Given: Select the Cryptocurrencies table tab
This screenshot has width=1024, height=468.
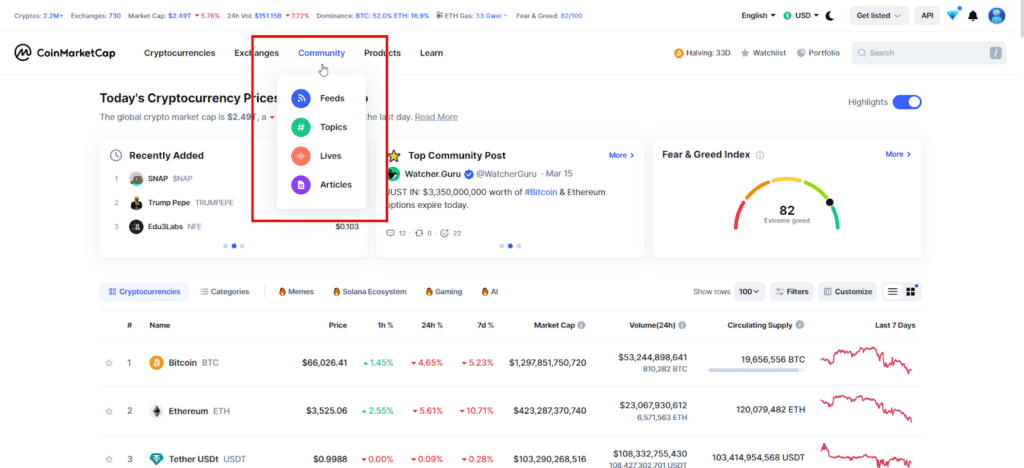Looking at the screenshot, I should point(144,292).
